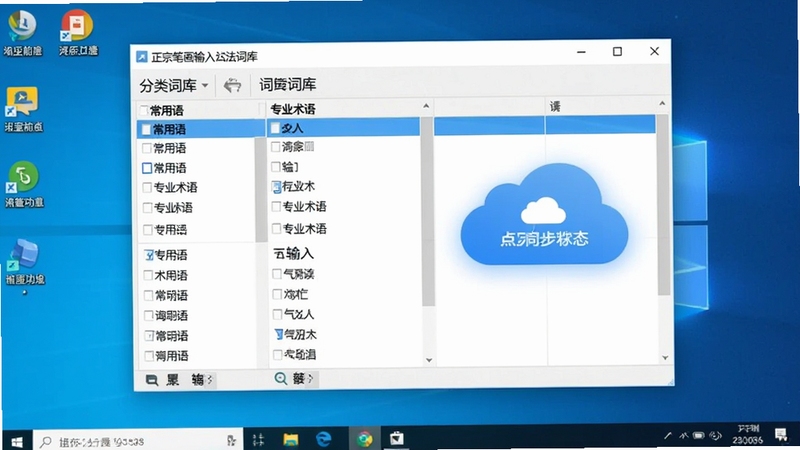Open Microsoft Store from the taskbar
This screenshot has height=450, width=800.
pyautogui.click(x=396, y=439)
